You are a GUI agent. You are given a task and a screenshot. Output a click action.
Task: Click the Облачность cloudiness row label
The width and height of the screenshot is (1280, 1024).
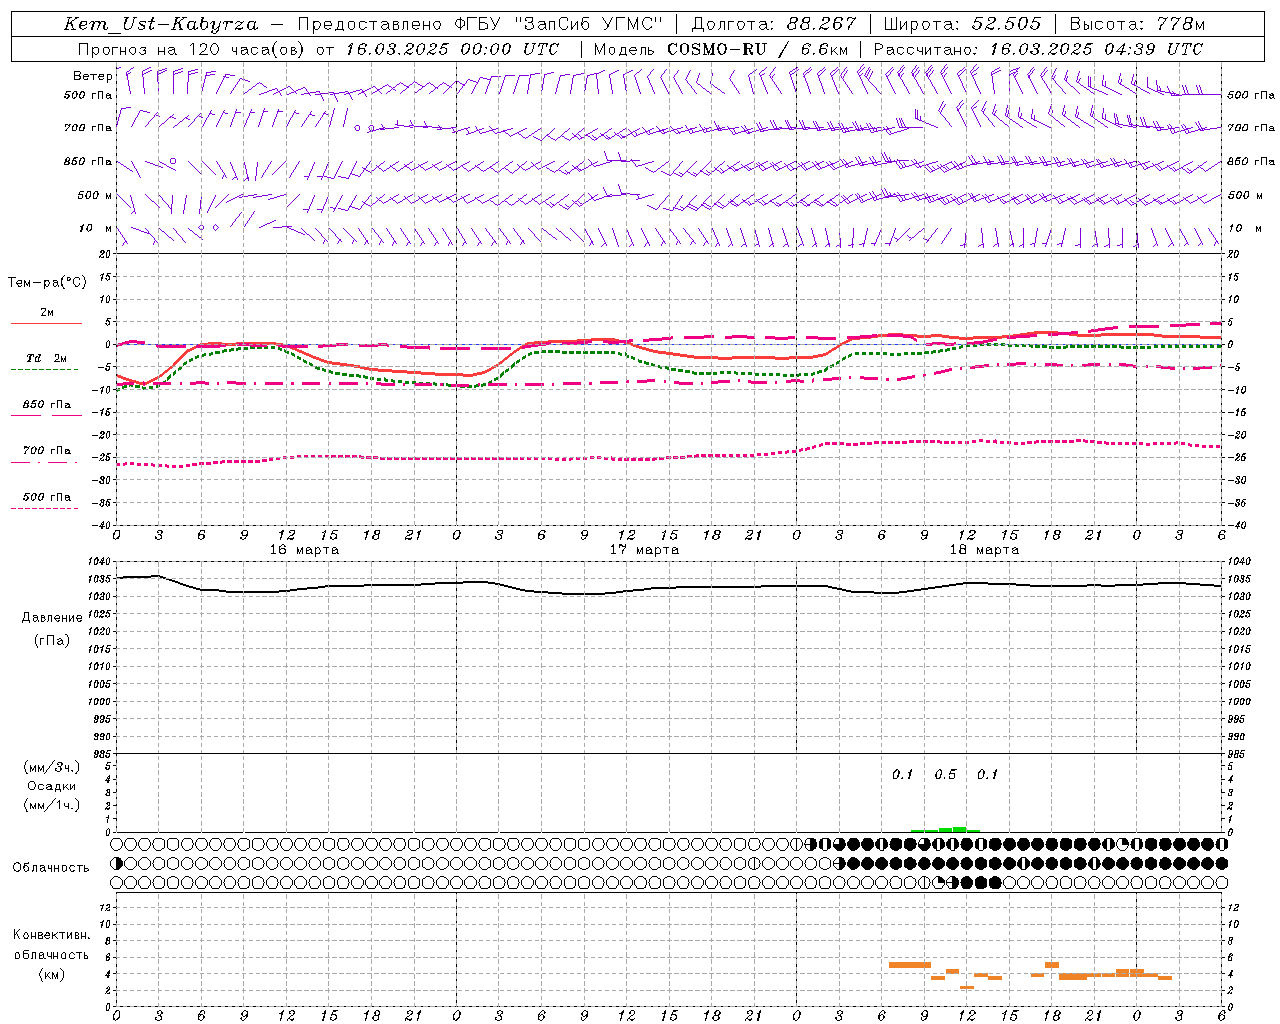pyautogui.click(x=51, y=868)
